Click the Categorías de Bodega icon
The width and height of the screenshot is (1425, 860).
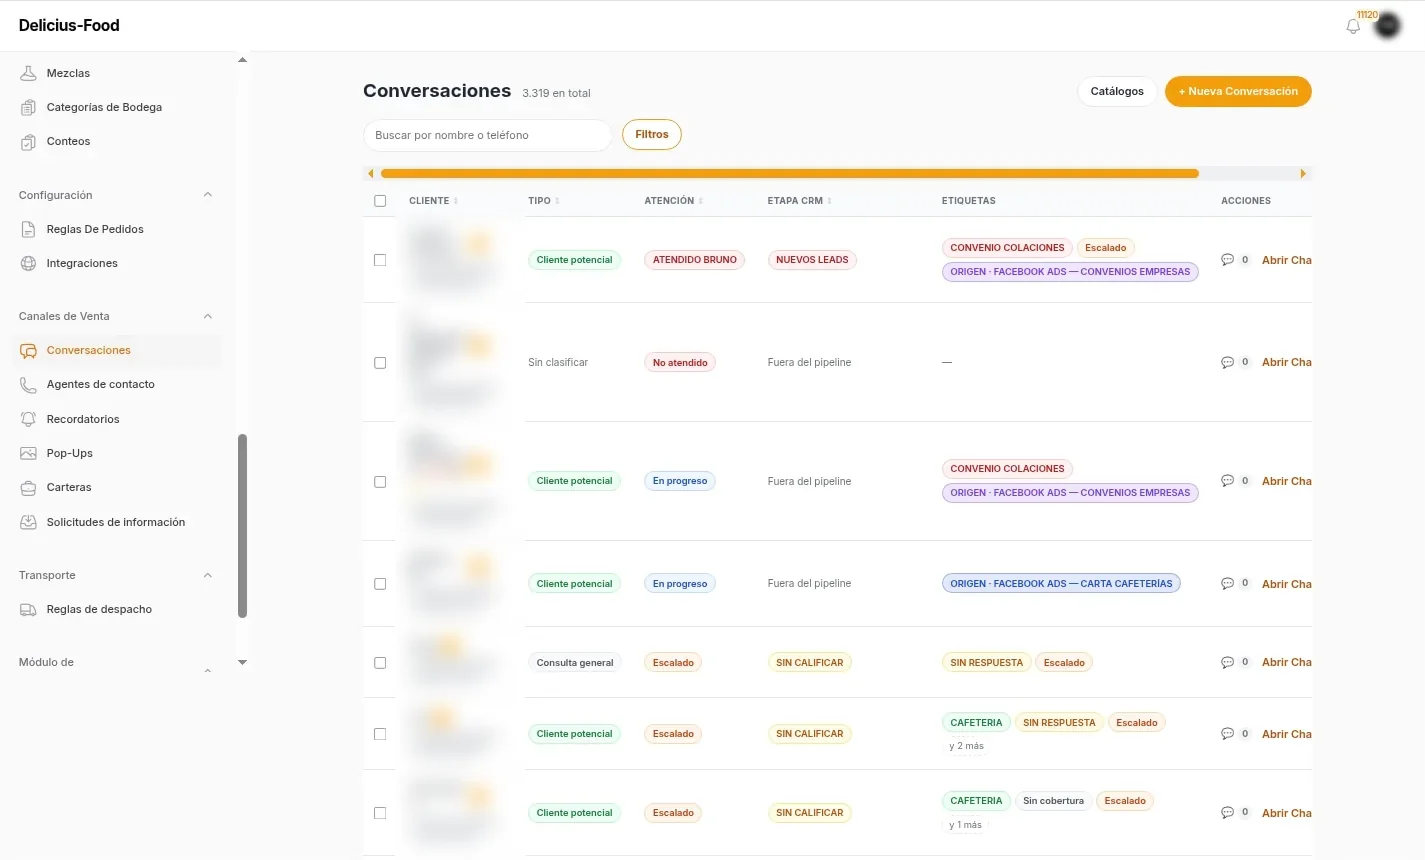[28, 107]
